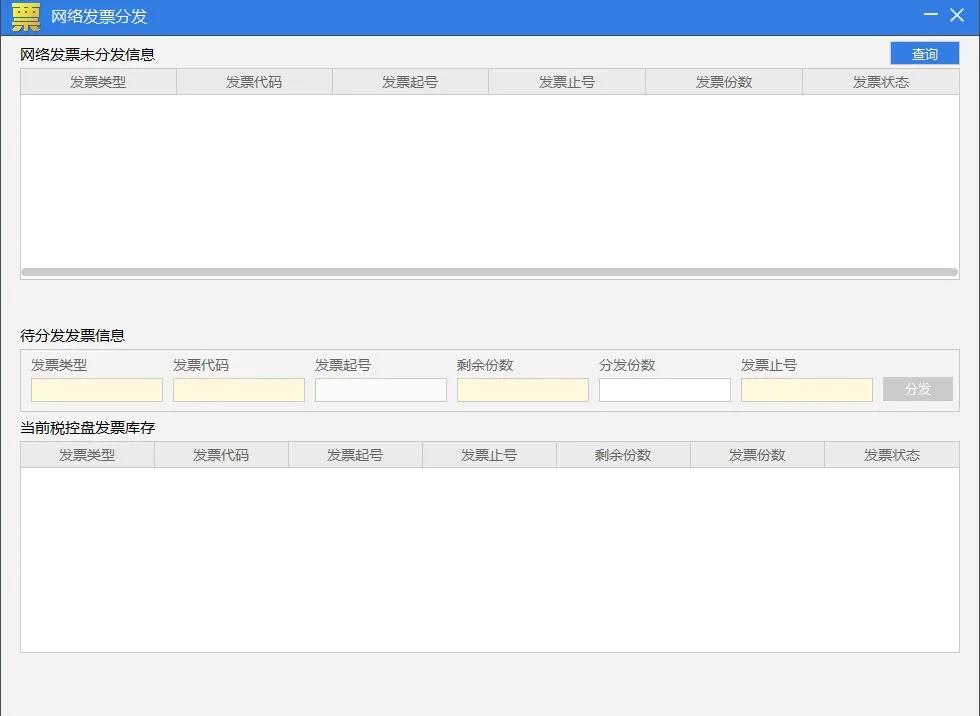Viewport: 980px width, 716px height.
Task: Click the 发票代码 column header in top table
Action: [253, 81]
